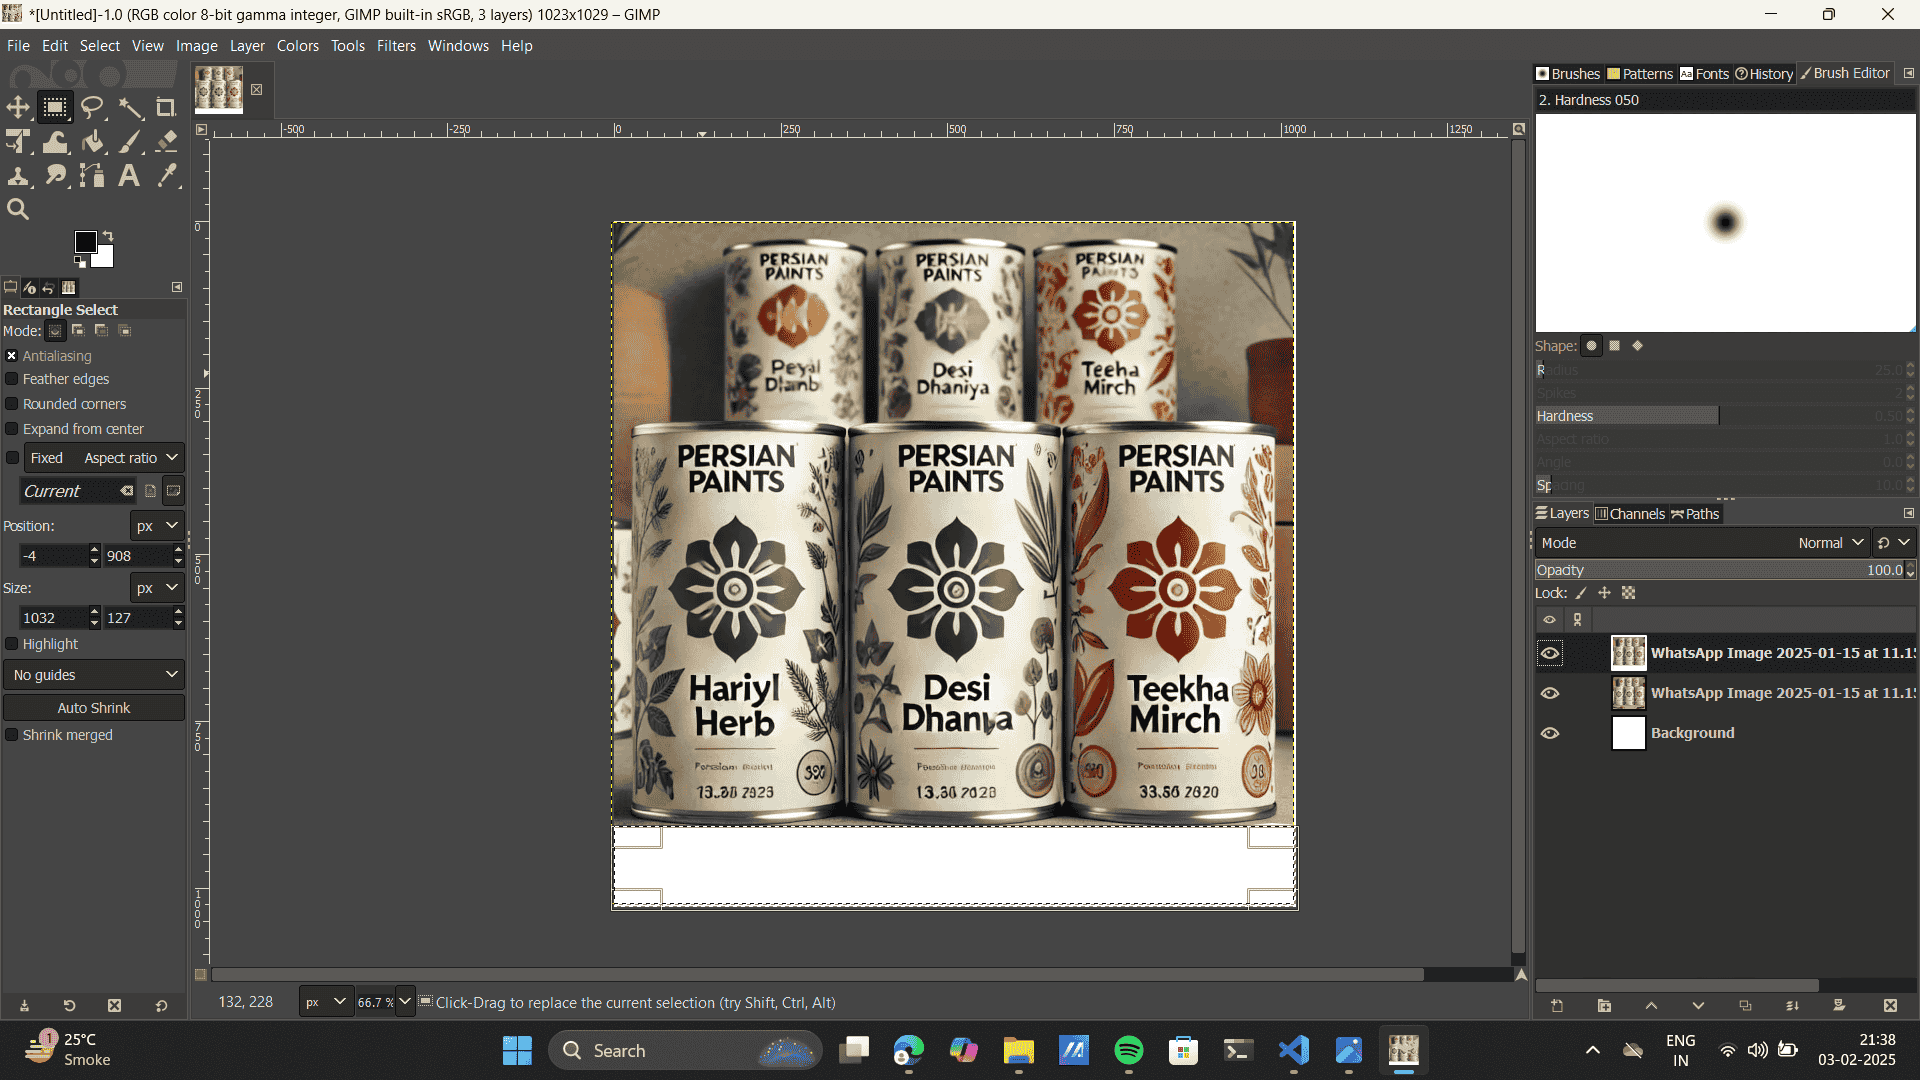Raise the selected layer one step

[1651, 1006]
